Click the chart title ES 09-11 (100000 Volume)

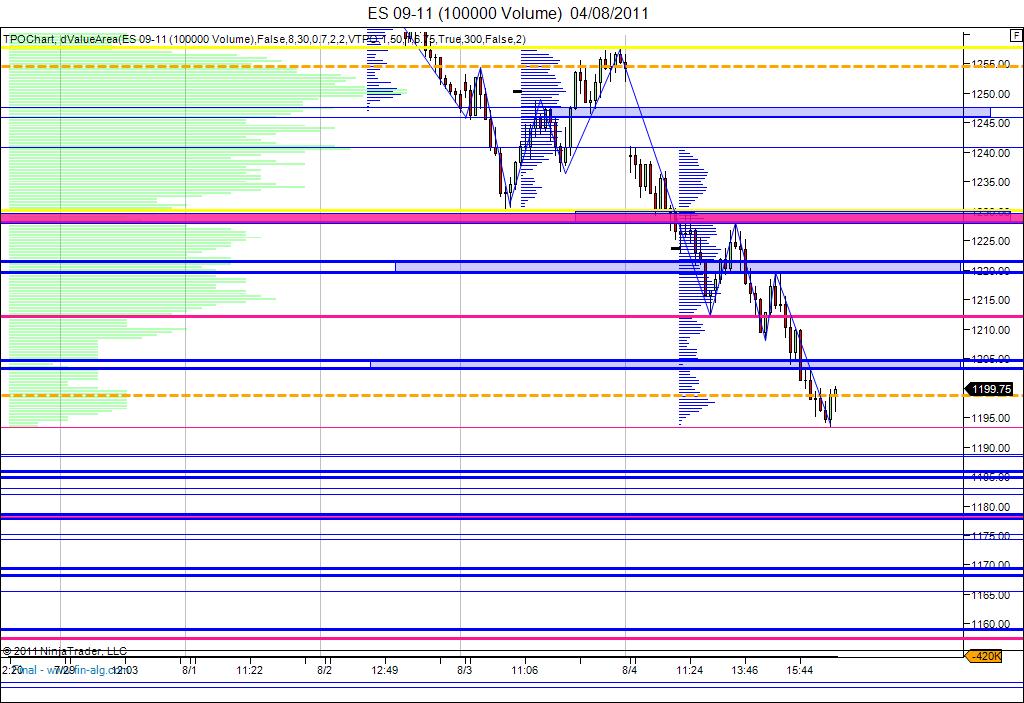pyautogui.click(x=508, y=13)
